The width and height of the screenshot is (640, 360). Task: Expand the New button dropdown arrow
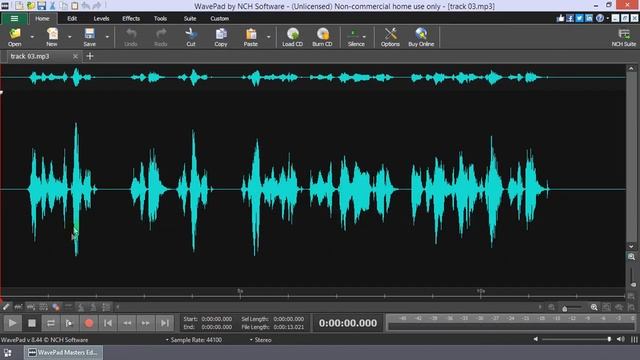point(69,37)
